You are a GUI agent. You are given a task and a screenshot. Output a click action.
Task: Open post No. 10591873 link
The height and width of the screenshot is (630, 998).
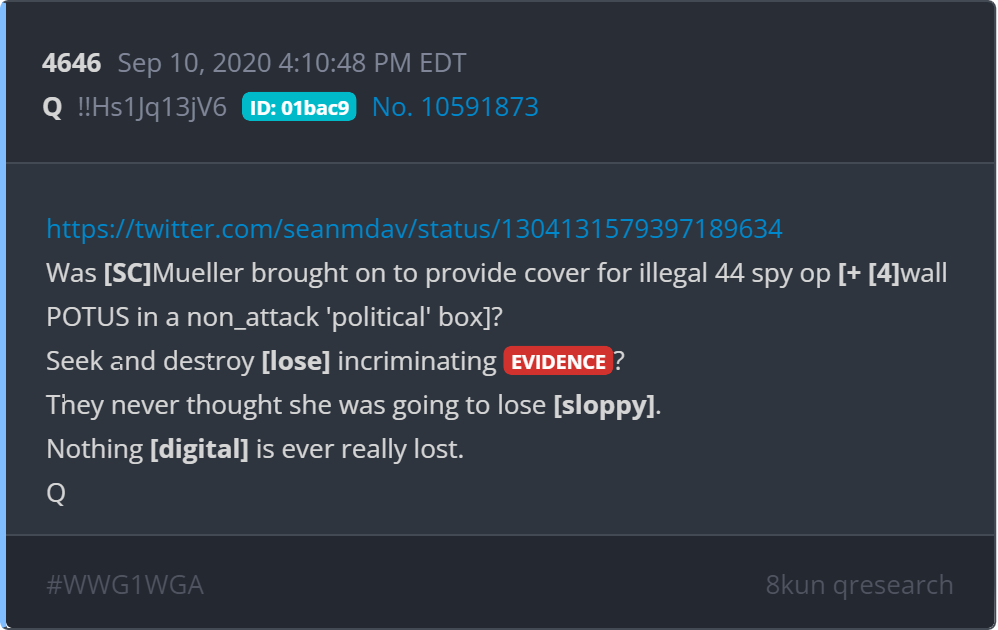[455, 107]
